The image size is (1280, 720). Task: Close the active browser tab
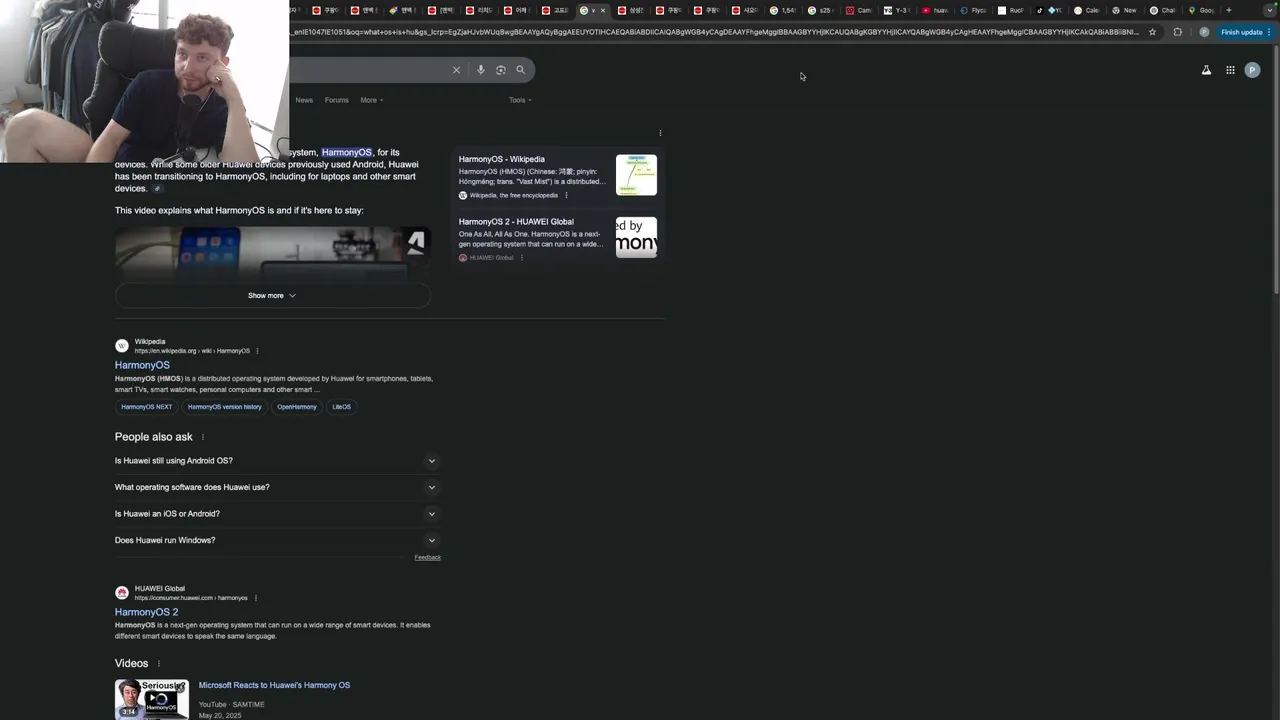coord(602,10)
